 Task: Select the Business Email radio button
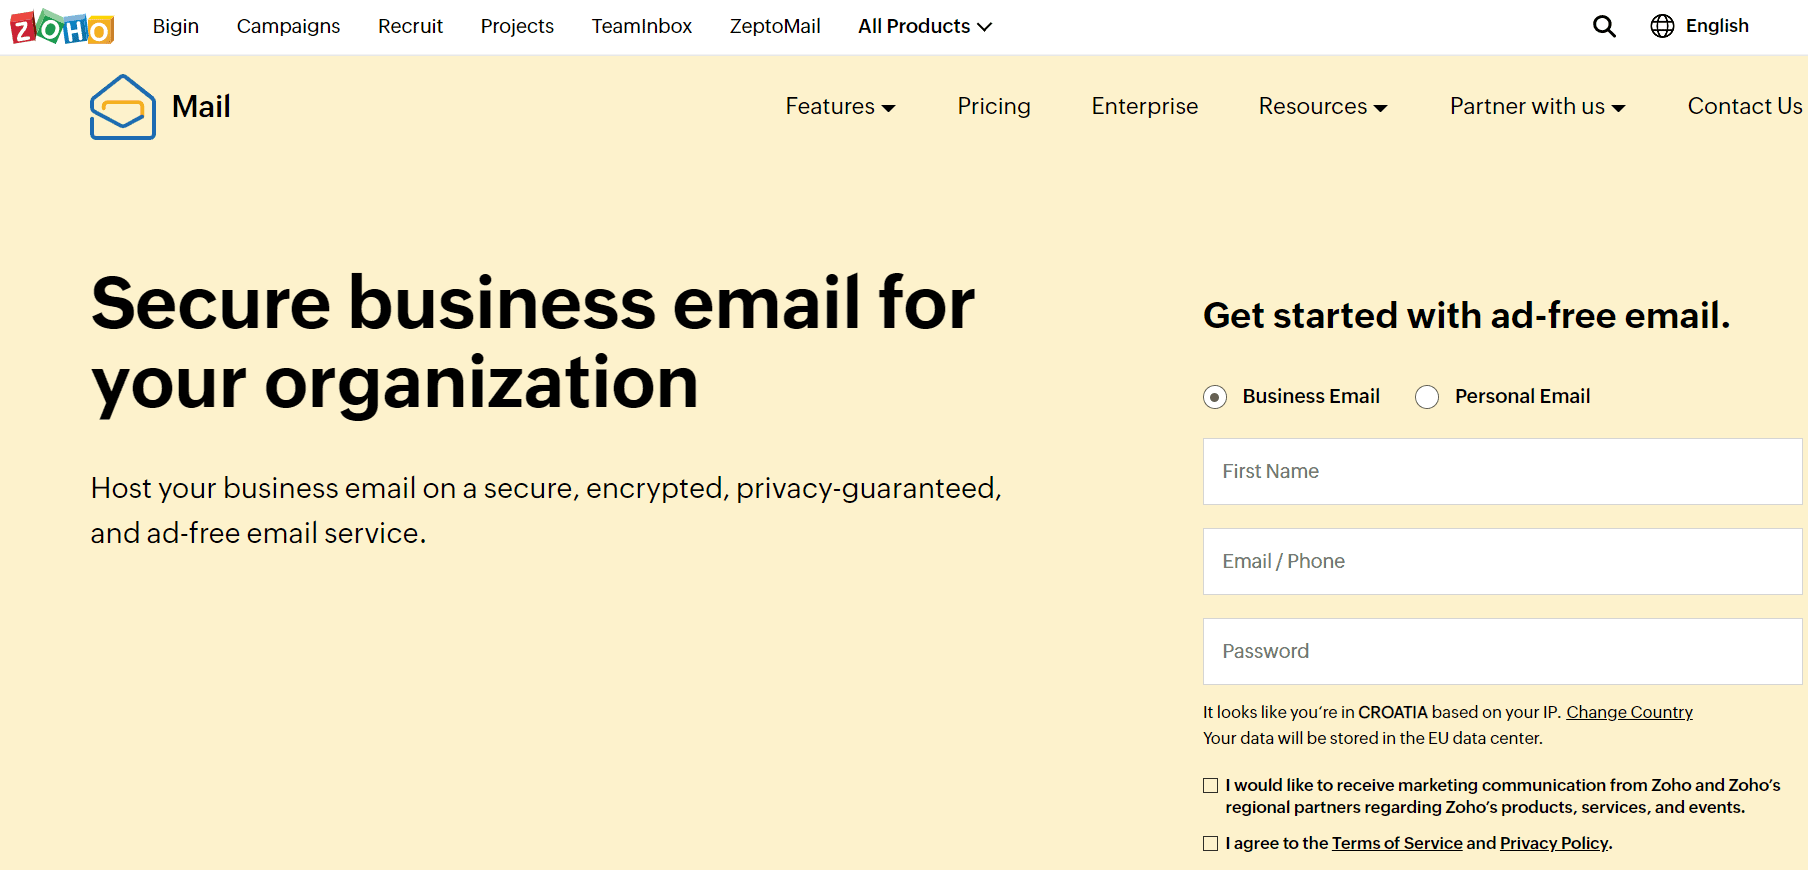pyautogui.click(x=1214, y=397)
